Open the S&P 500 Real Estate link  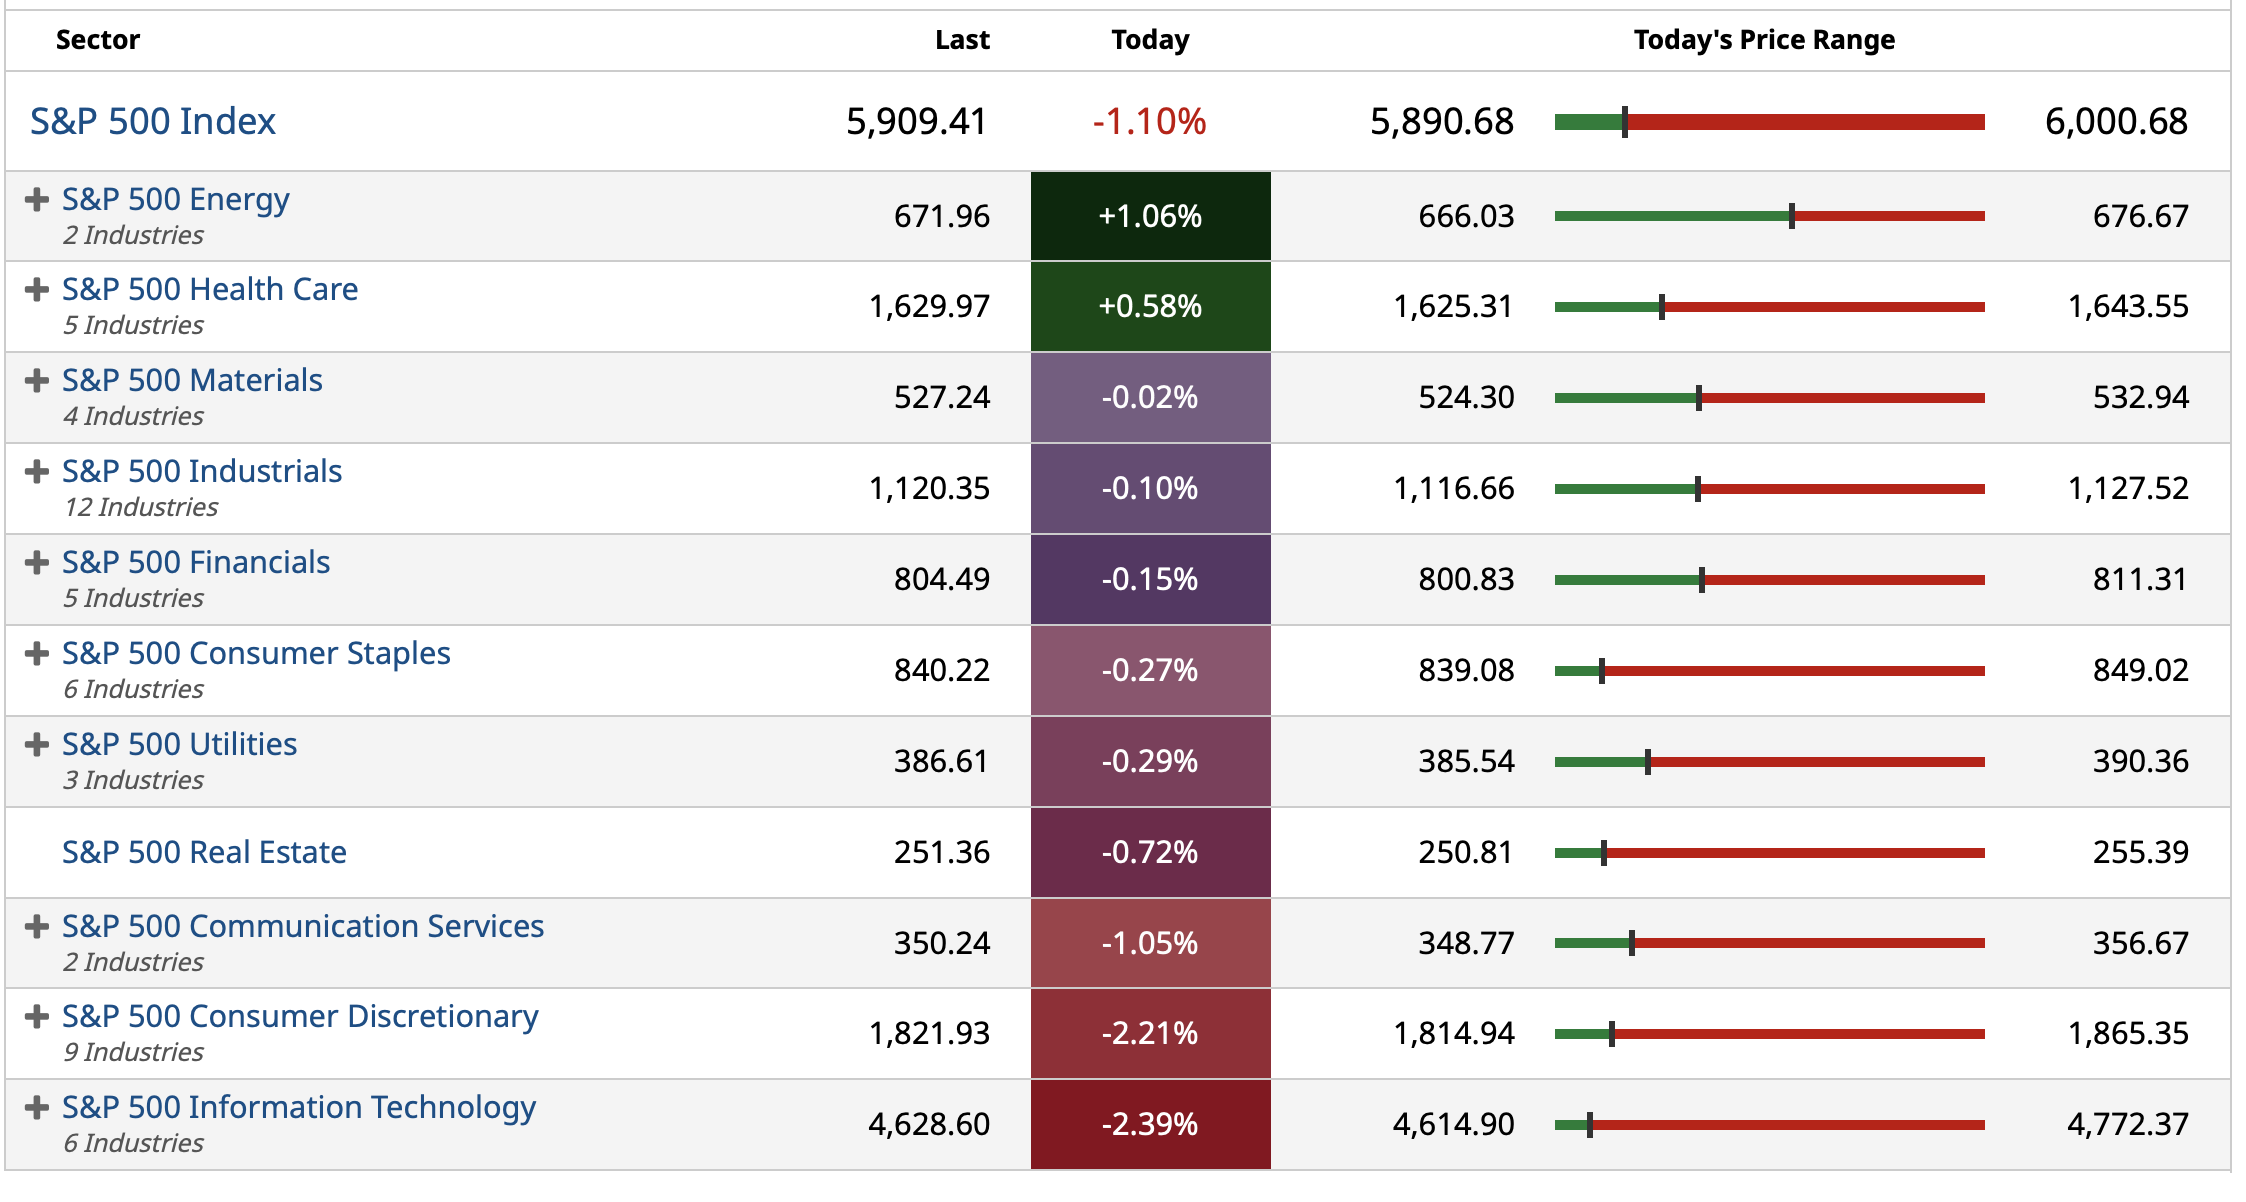tap(204, 853)
